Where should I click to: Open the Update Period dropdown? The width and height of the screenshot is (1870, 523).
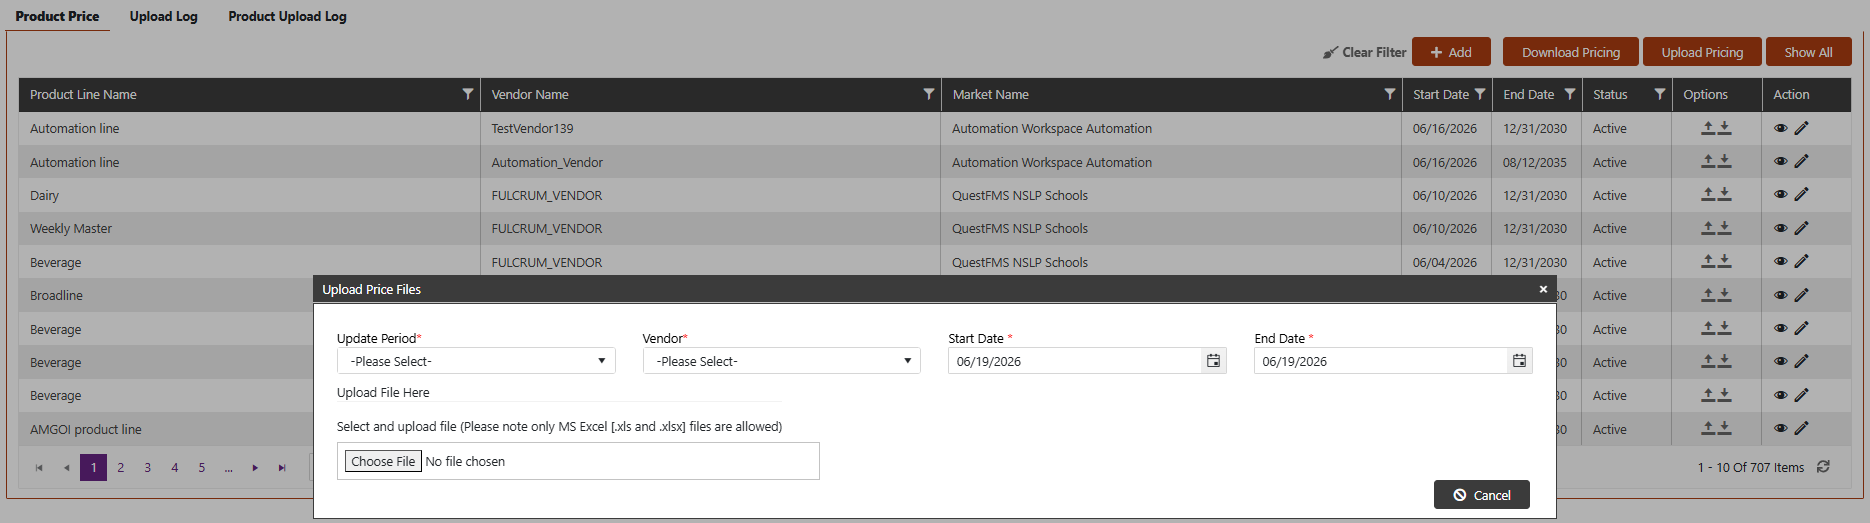click(476, 361)
